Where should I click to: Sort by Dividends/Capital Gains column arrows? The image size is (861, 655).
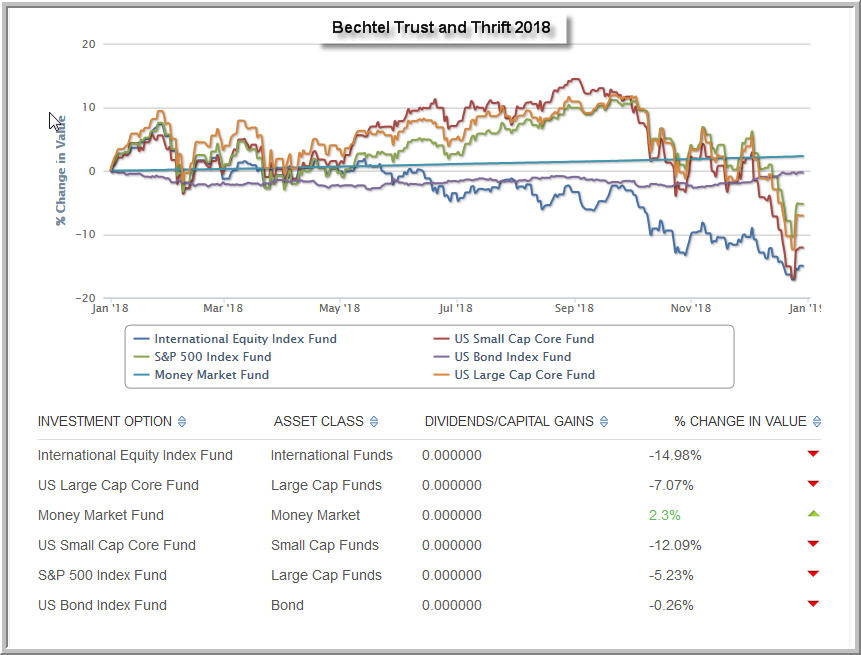click(604, 422)
